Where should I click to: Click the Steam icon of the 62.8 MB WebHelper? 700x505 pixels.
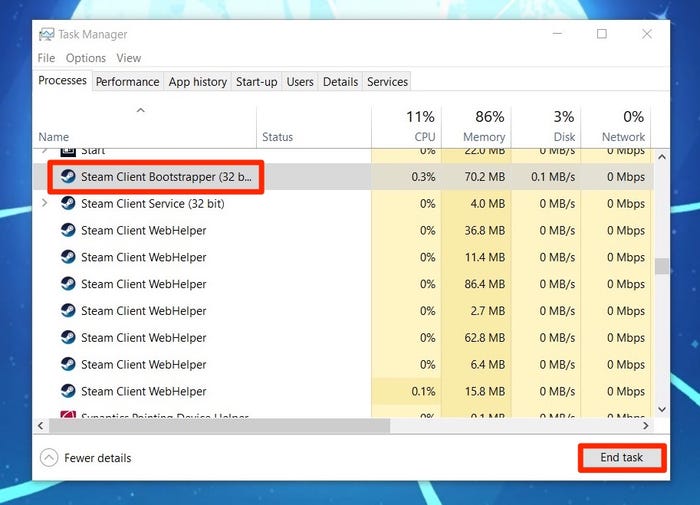(x=68, y=337)
